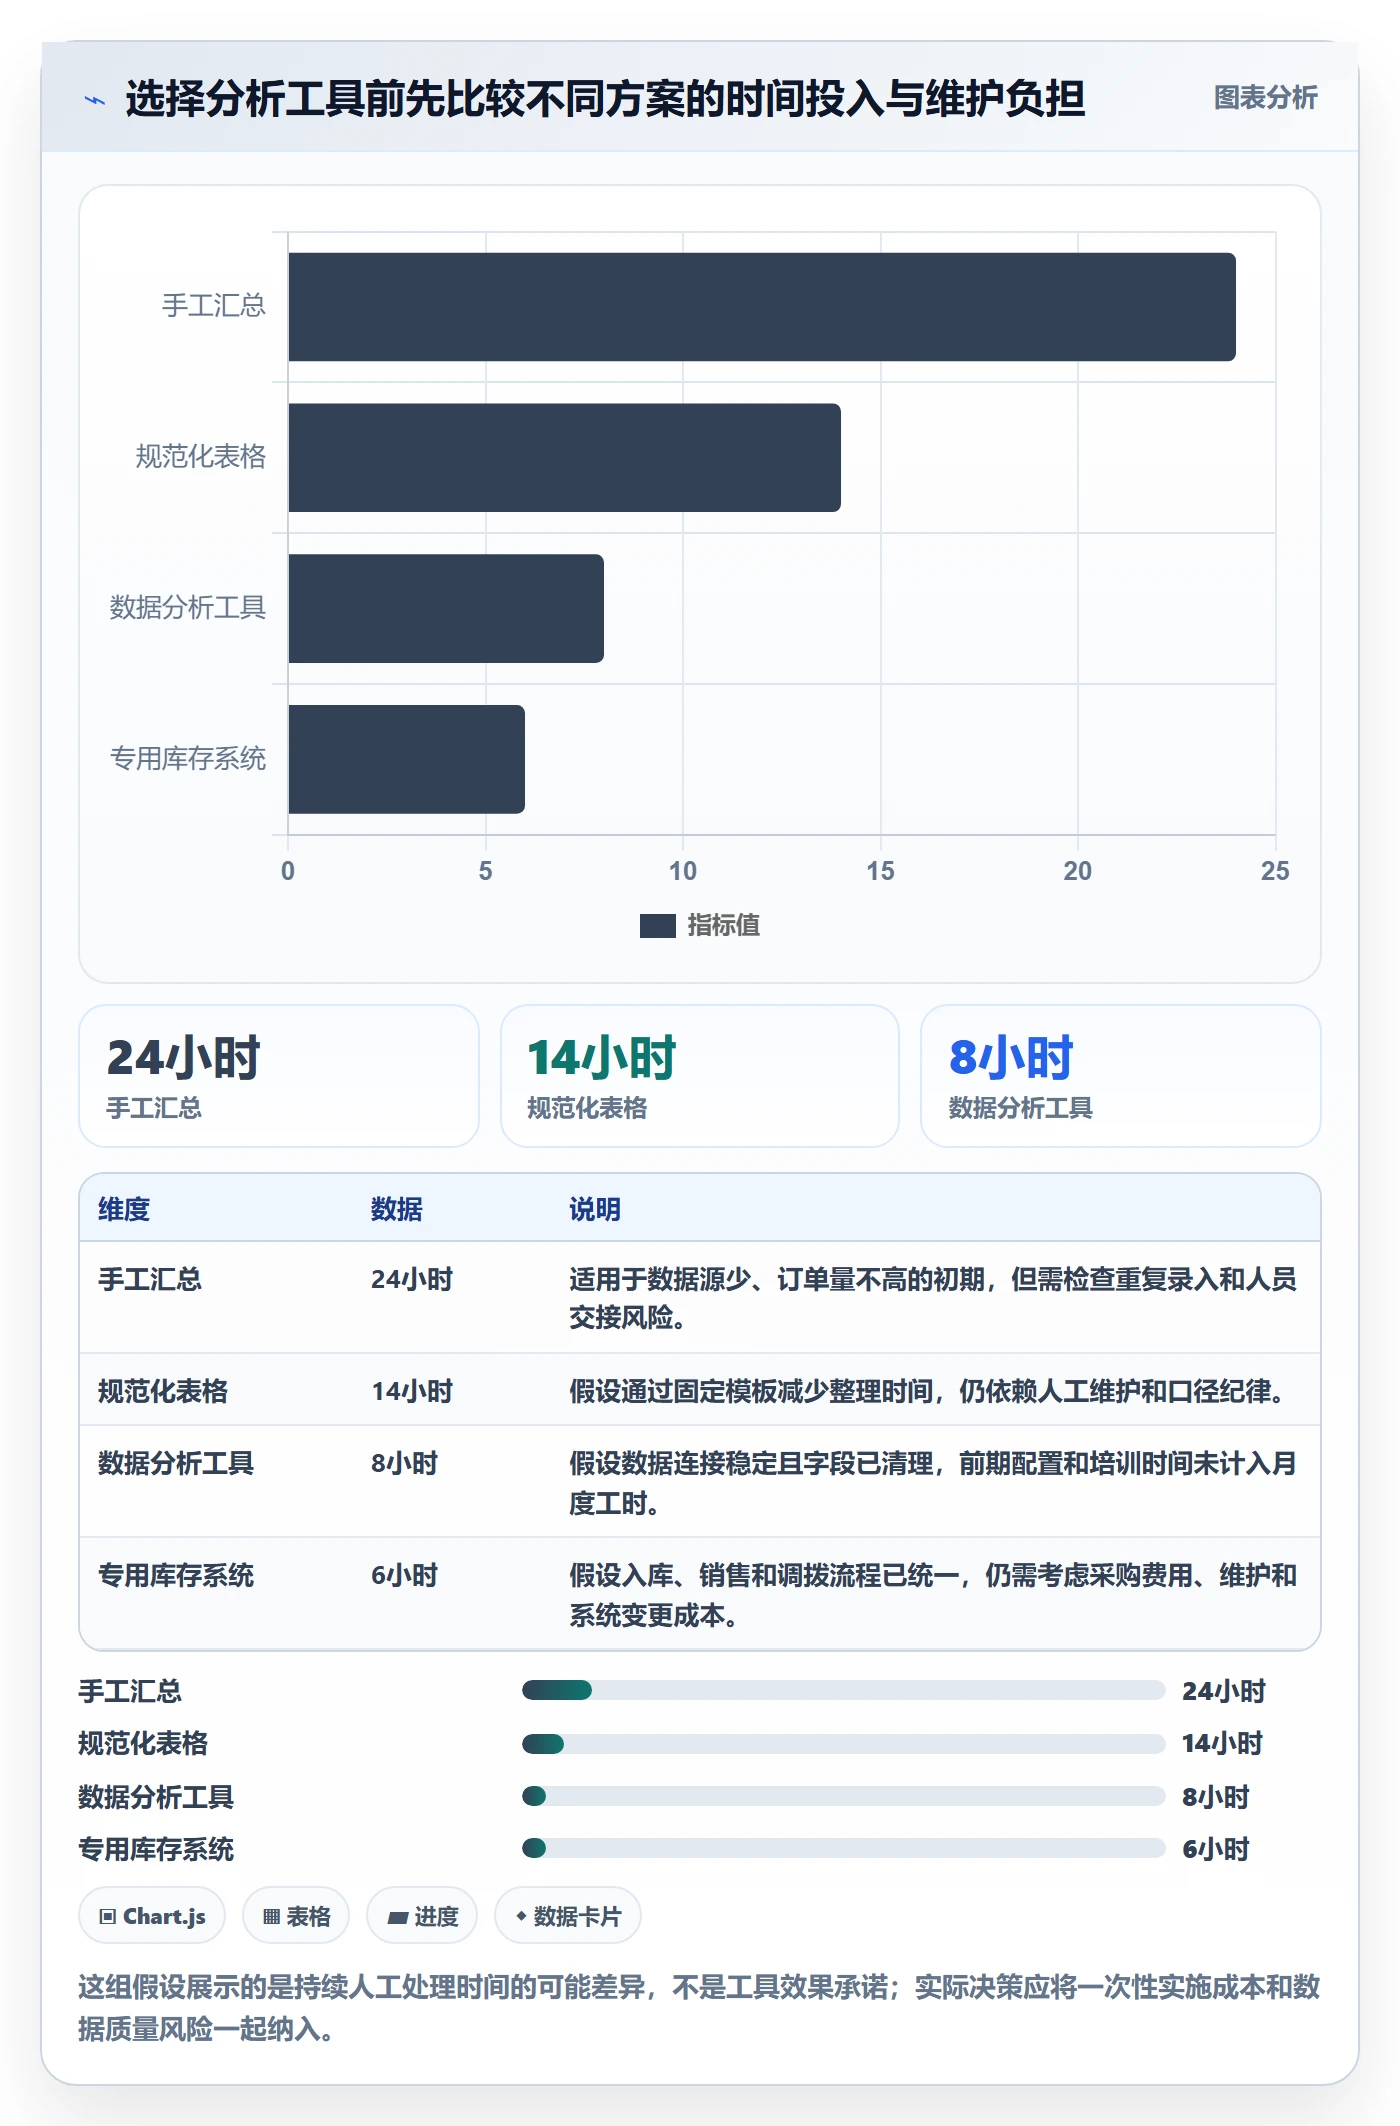1400x2126 pixels.
Task: Click the footnote starting 这组假设展示的是
Action: 699,2008
